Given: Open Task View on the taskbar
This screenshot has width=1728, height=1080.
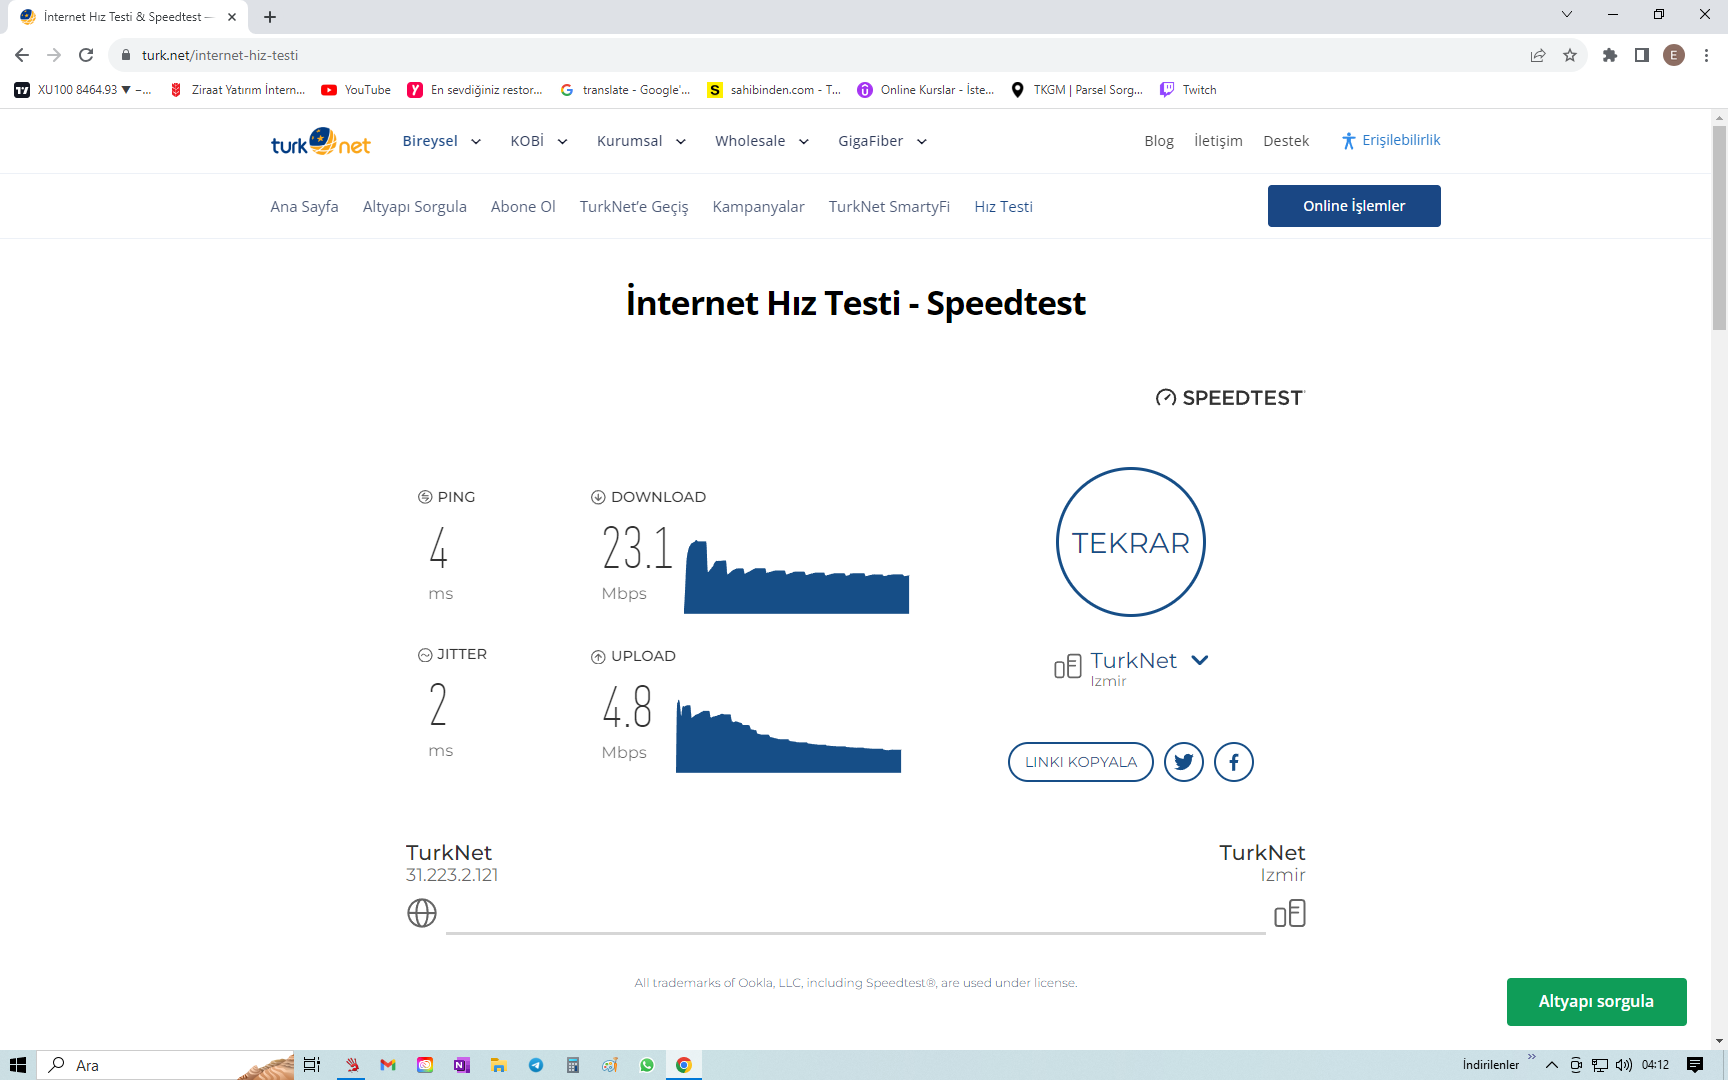Looking at the screenshot, I should 312,1065.
